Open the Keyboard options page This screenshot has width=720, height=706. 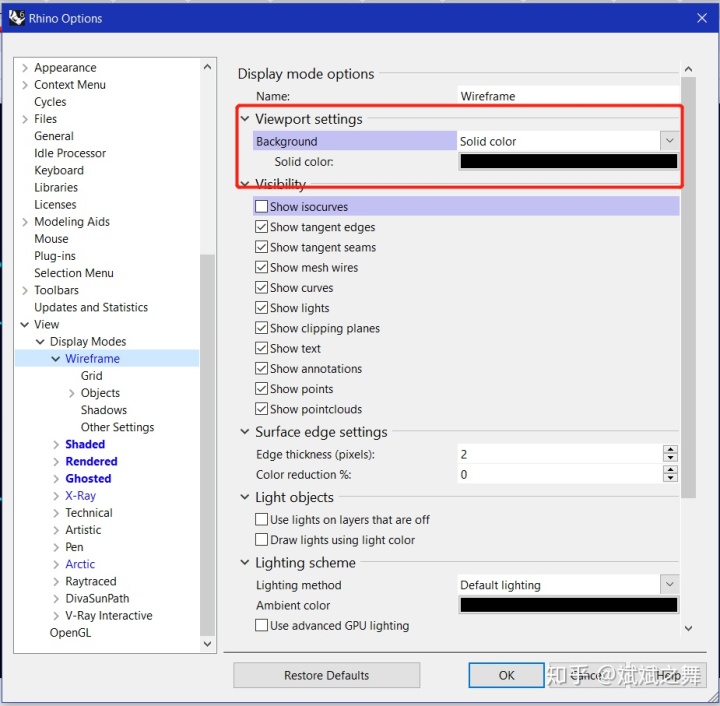pos(59,170)
